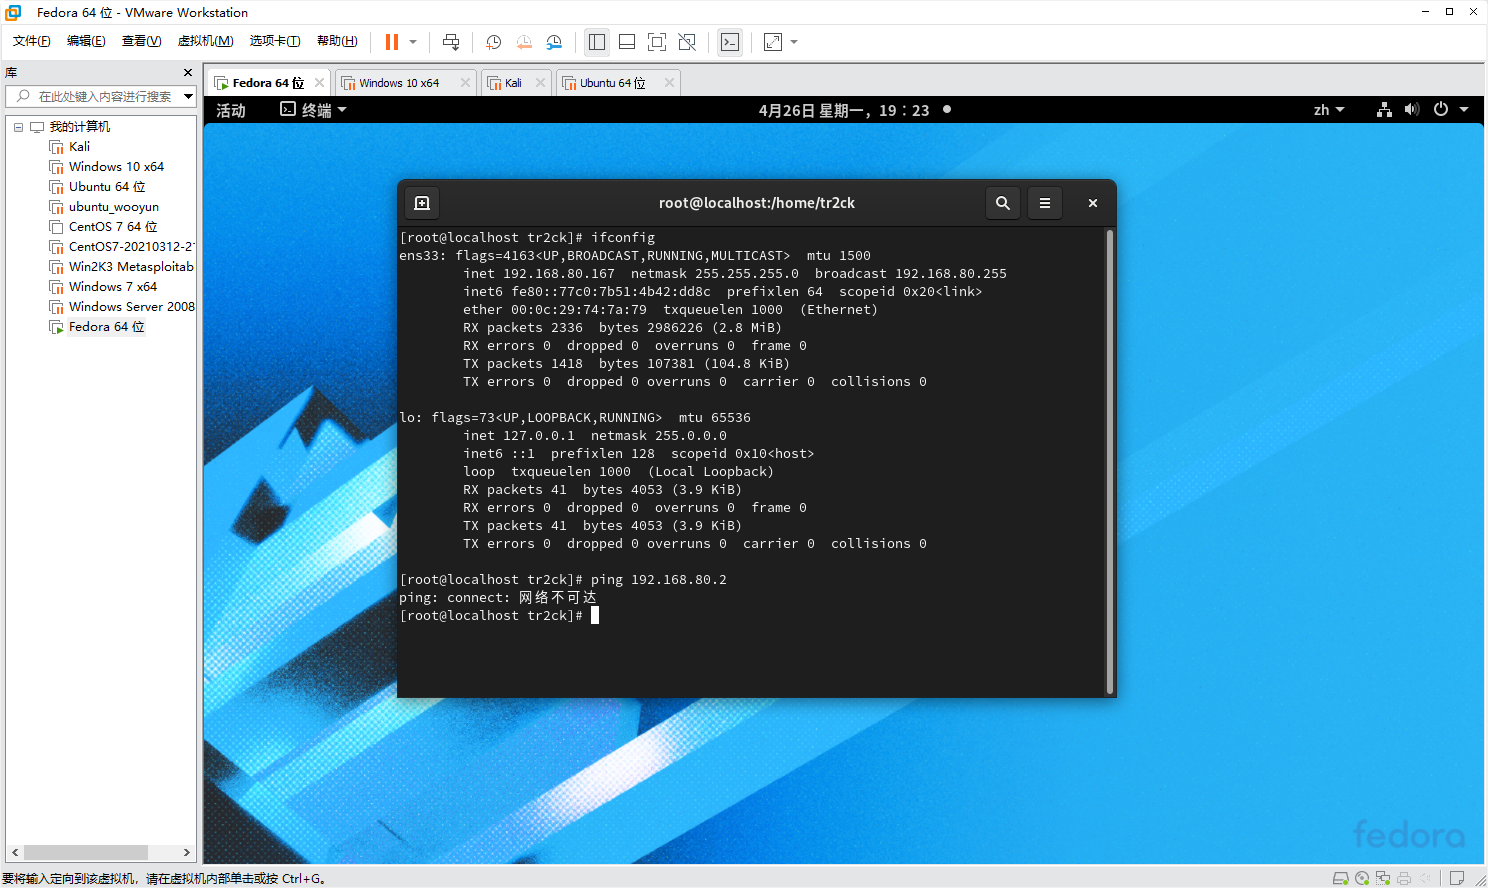Select Windows 10 x64 in the library tree
Viewport: 1488px width, 888px height.
click(116, 167)
